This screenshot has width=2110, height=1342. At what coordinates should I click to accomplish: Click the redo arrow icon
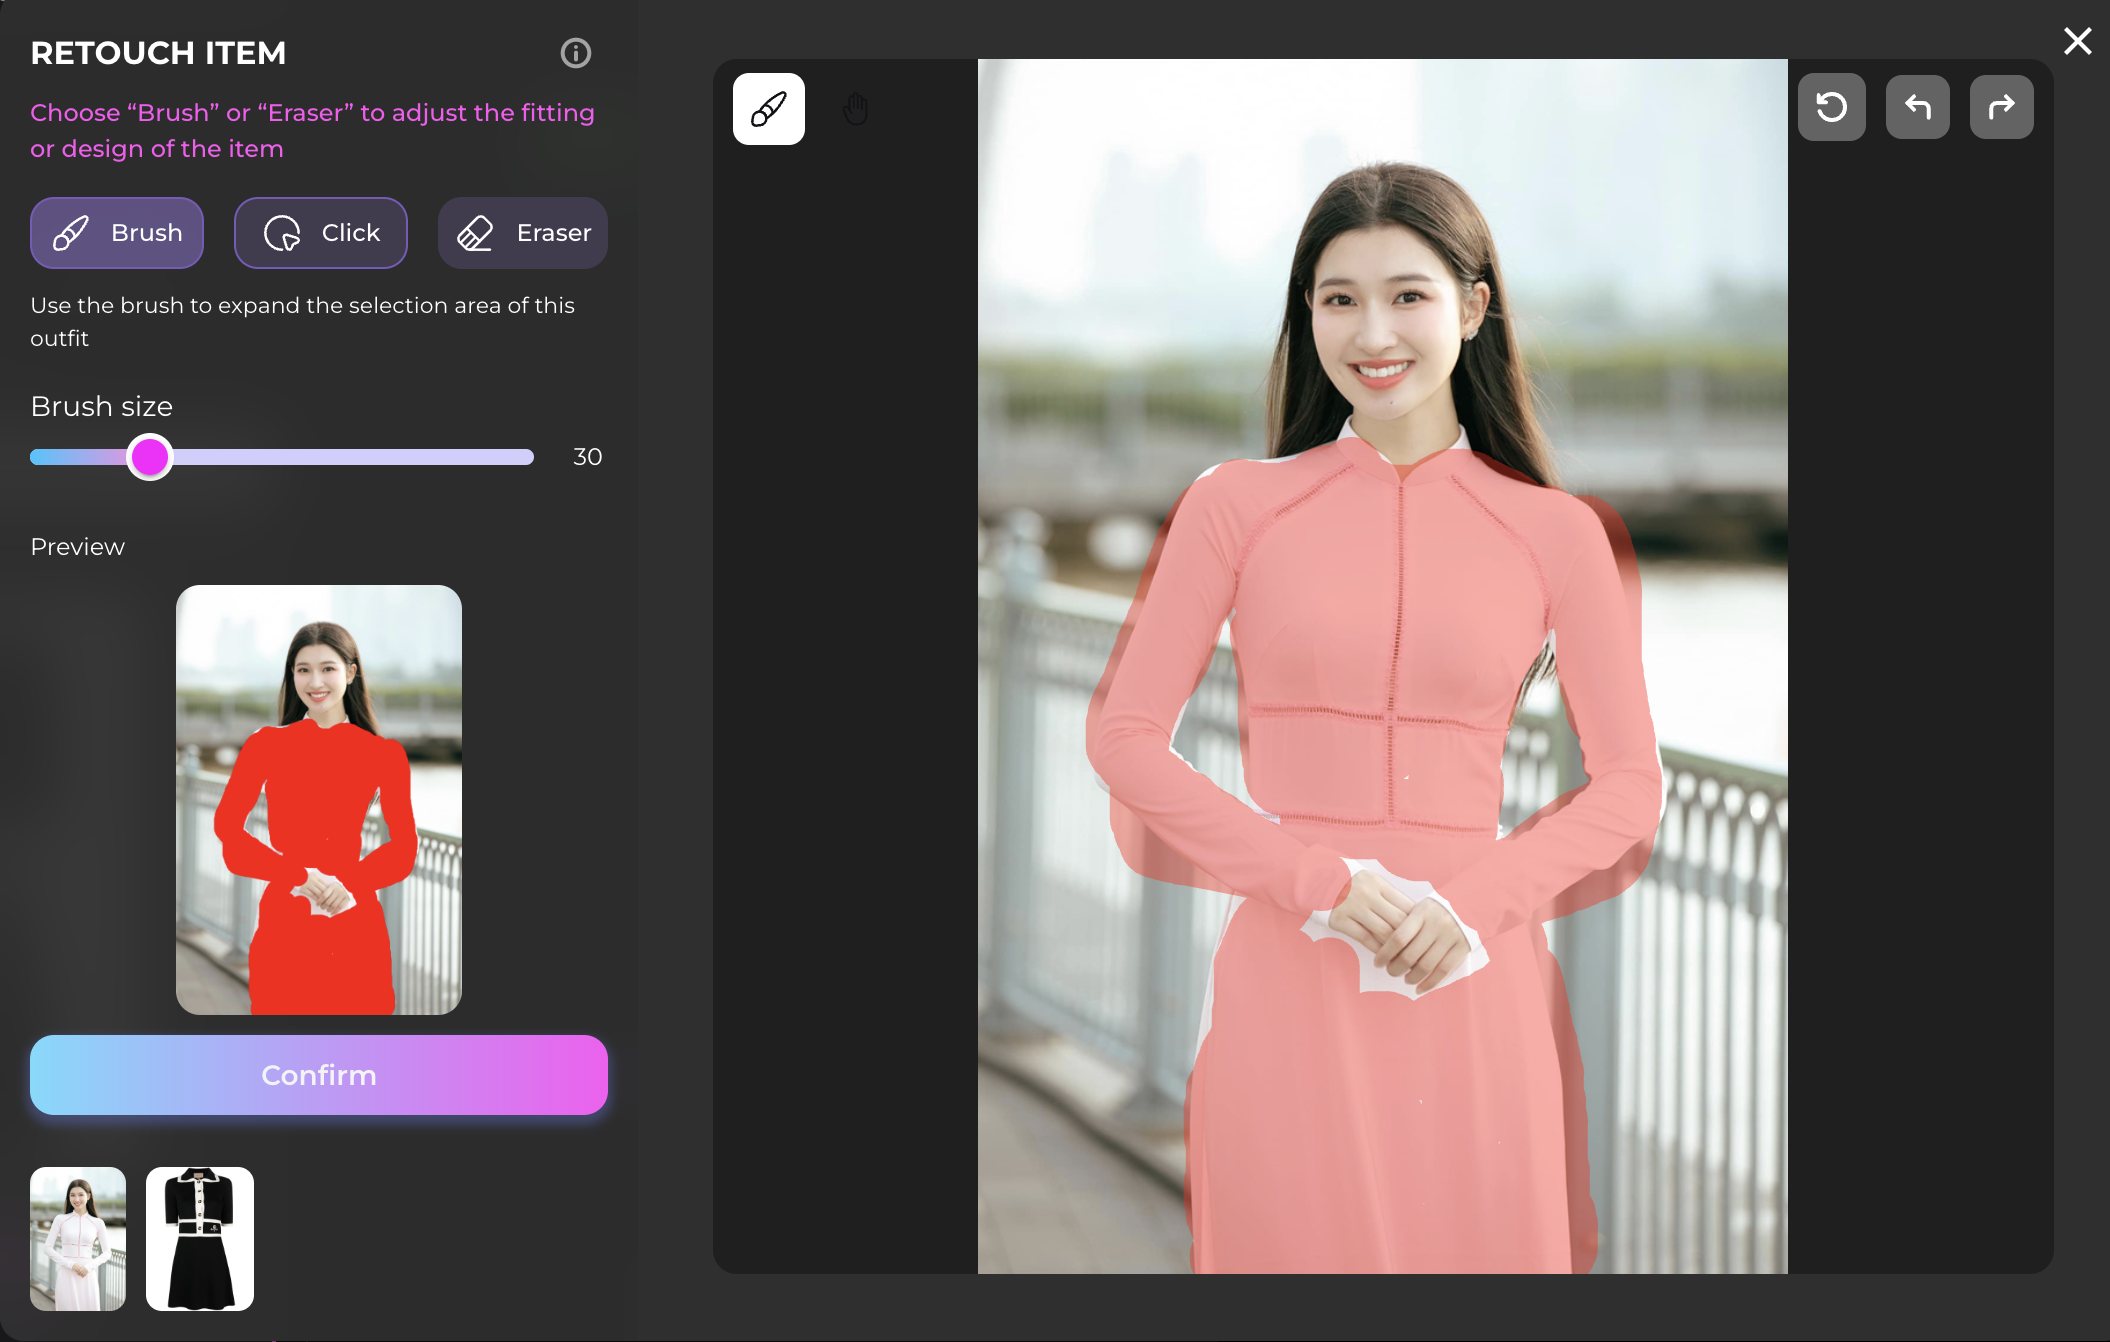click(2001, 107)
